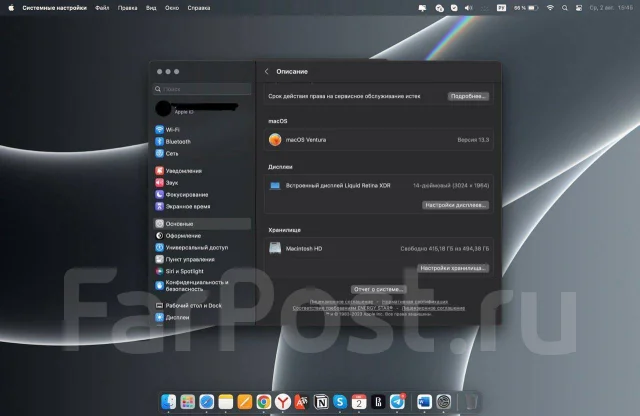This screenshot has height=416, width=640.
Task: Click Настройки хранилища... button
Action: click(x=453, y=268)
